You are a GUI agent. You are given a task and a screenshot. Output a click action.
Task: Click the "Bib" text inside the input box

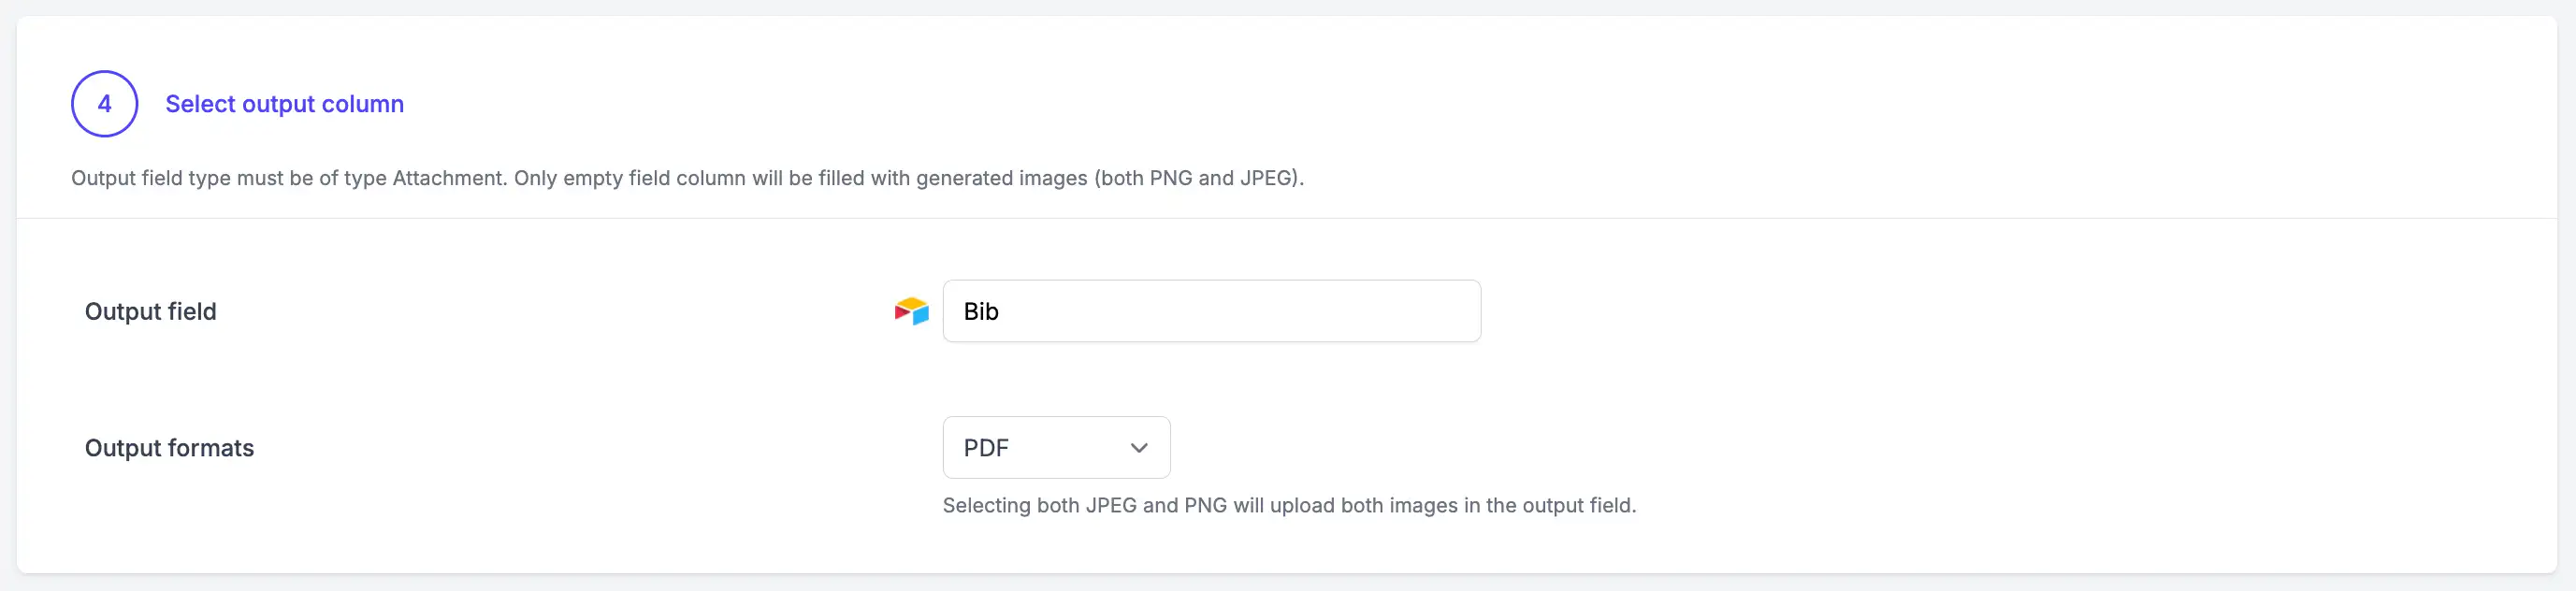(x=980, y=312)
